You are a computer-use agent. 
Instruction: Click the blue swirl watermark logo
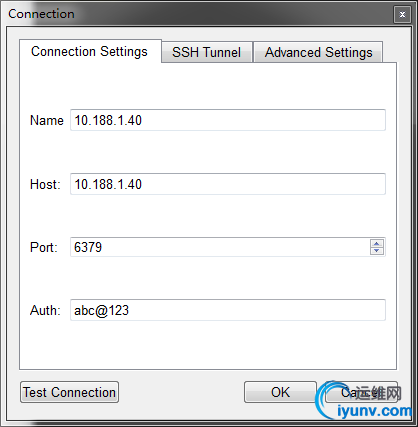click(x=327, y=400)
